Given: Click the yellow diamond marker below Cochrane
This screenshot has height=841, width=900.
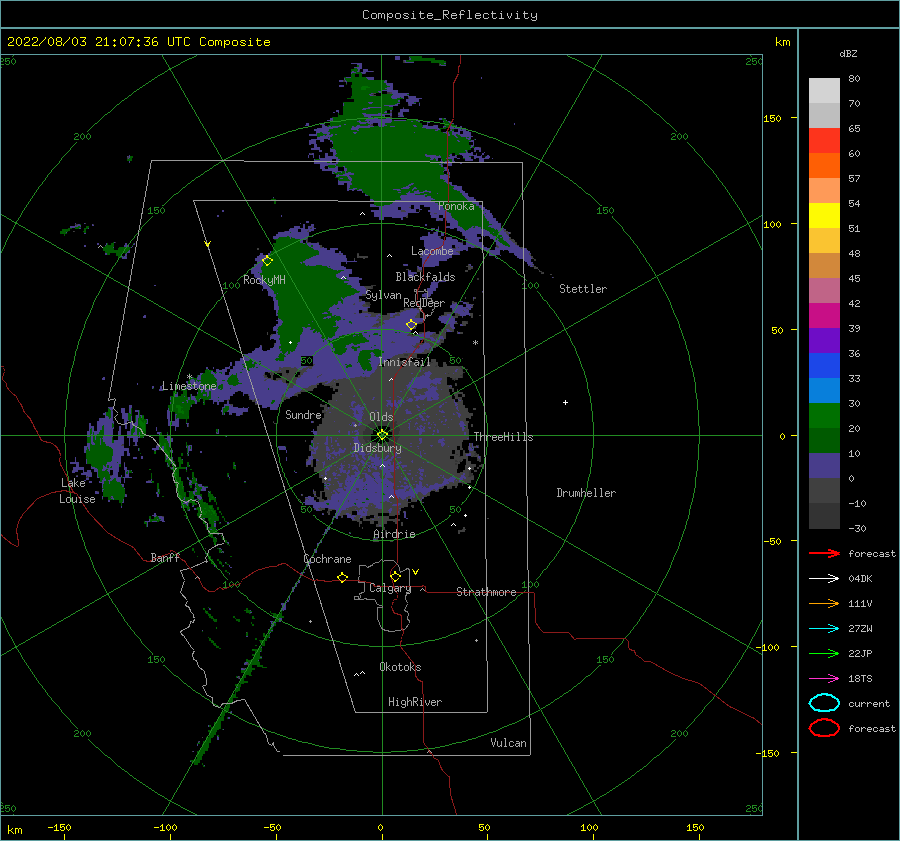Looking at the screenshot, I should (343, 577).
